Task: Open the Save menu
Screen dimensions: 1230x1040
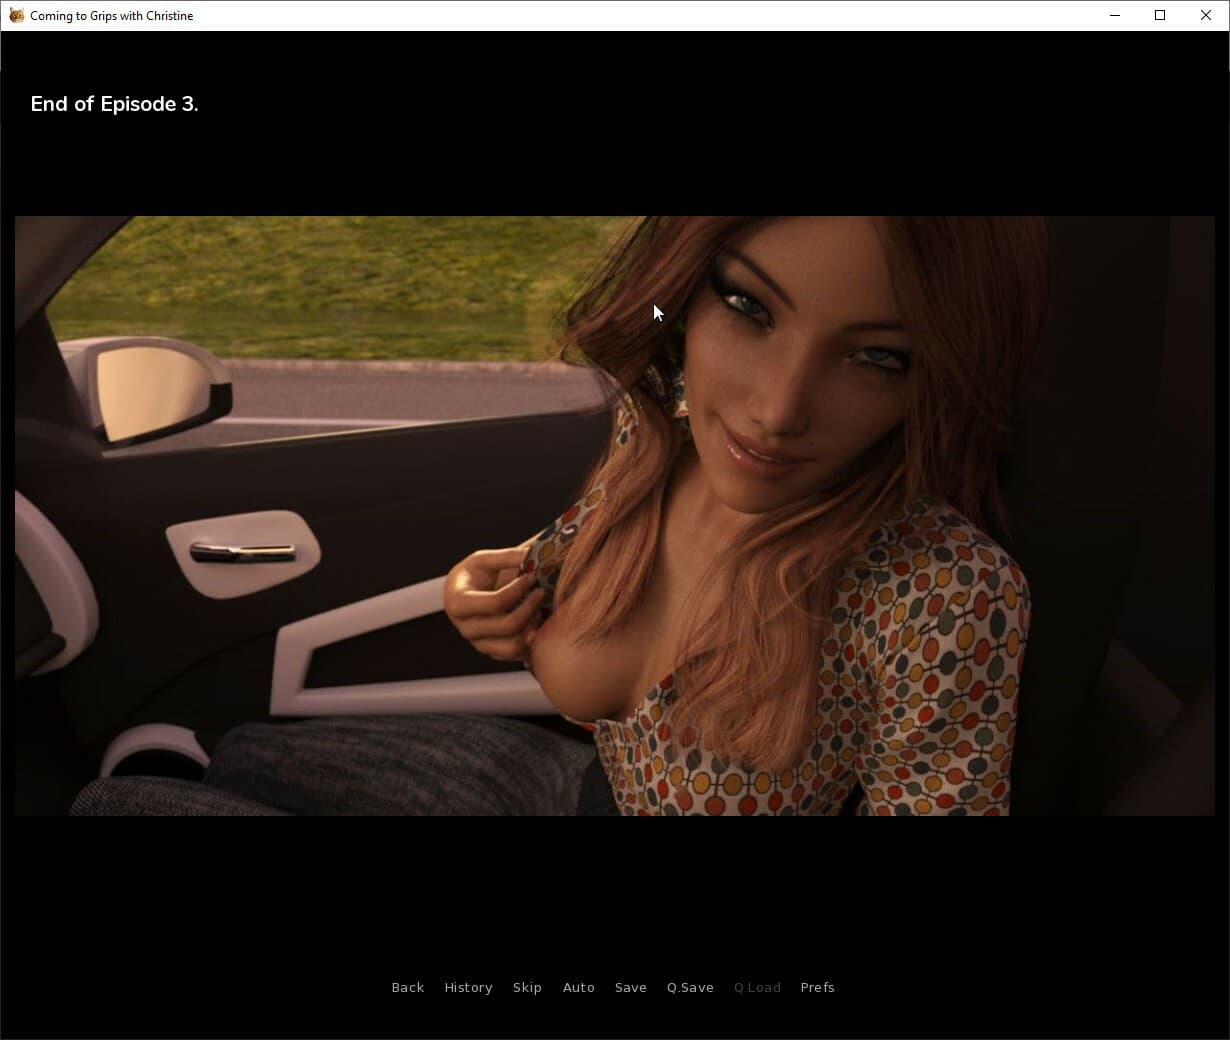Action: (630, 987)
